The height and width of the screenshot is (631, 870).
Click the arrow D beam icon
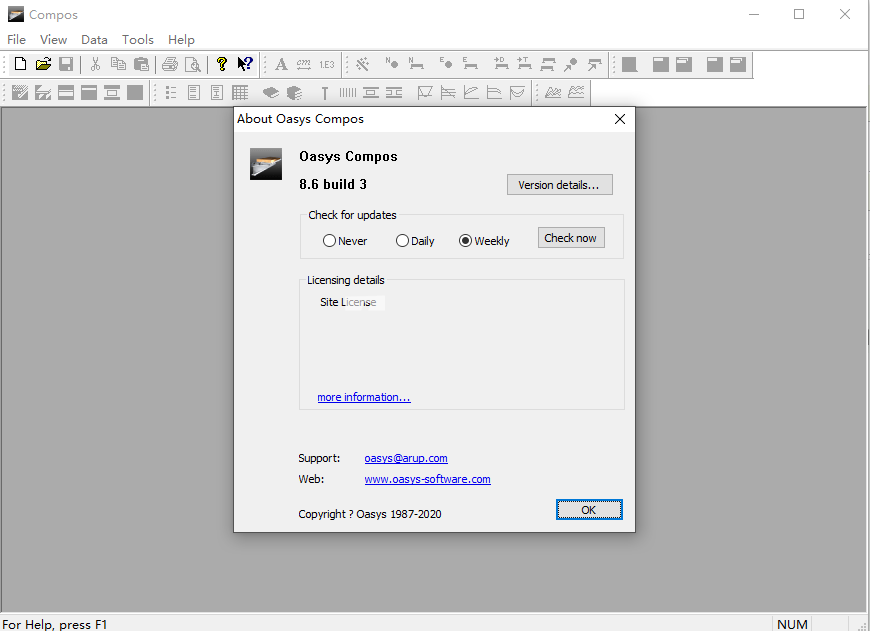[x=501, y=64]
